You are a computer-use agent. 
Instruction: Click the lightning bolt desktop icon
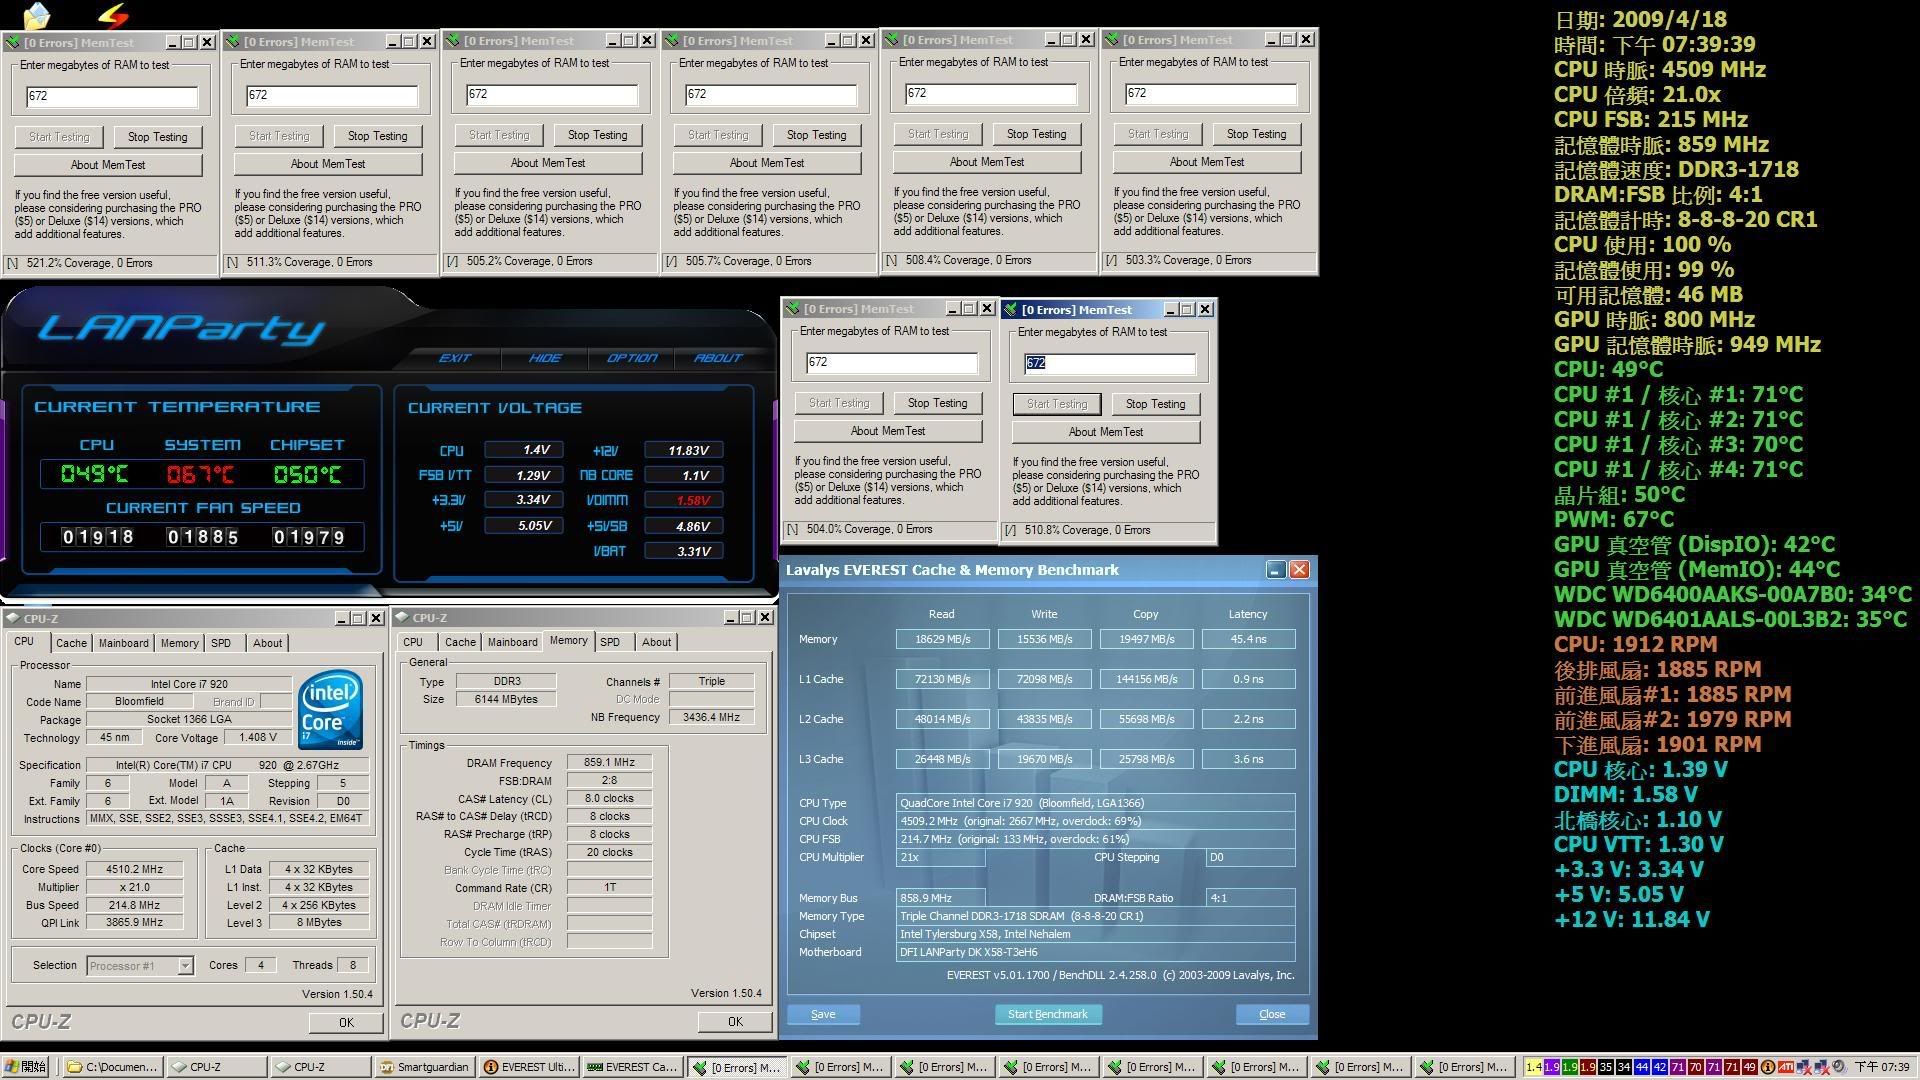point(113,15)
